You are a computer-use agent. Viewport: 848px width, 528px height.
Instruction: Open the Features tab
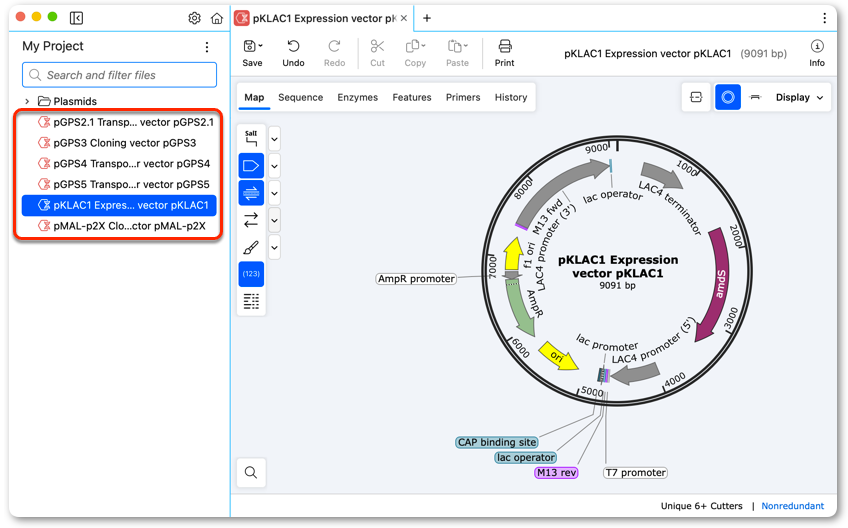tap(412, 97)
